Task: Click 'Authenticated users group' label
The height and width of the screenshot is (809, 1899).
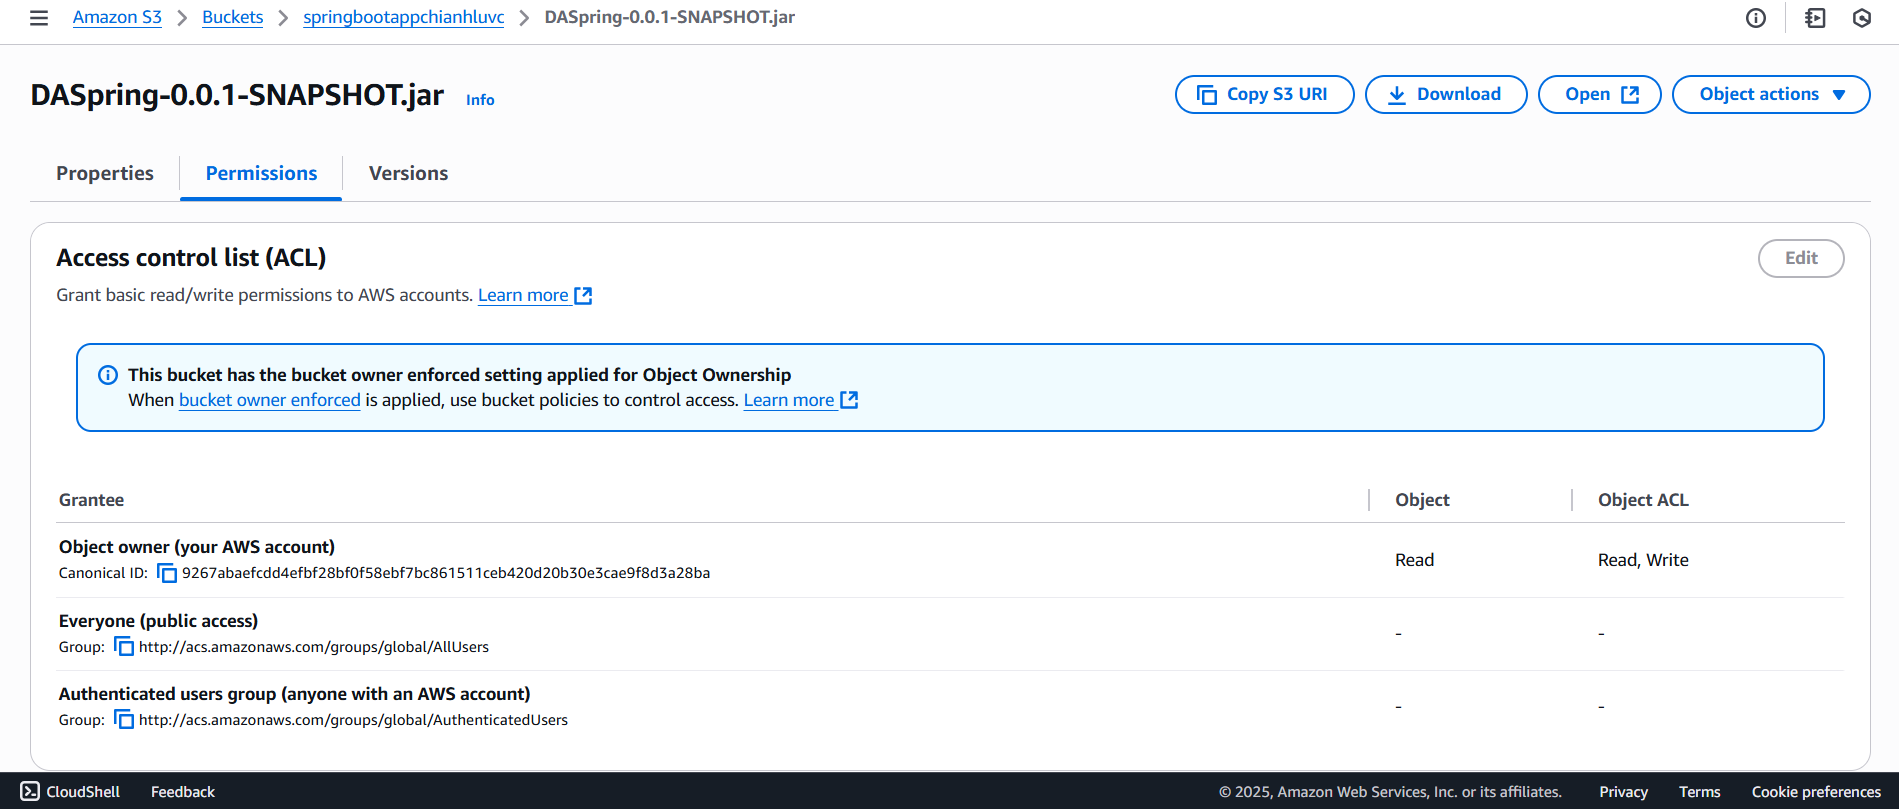Action: pyautogui.click(x=294, y=694)
